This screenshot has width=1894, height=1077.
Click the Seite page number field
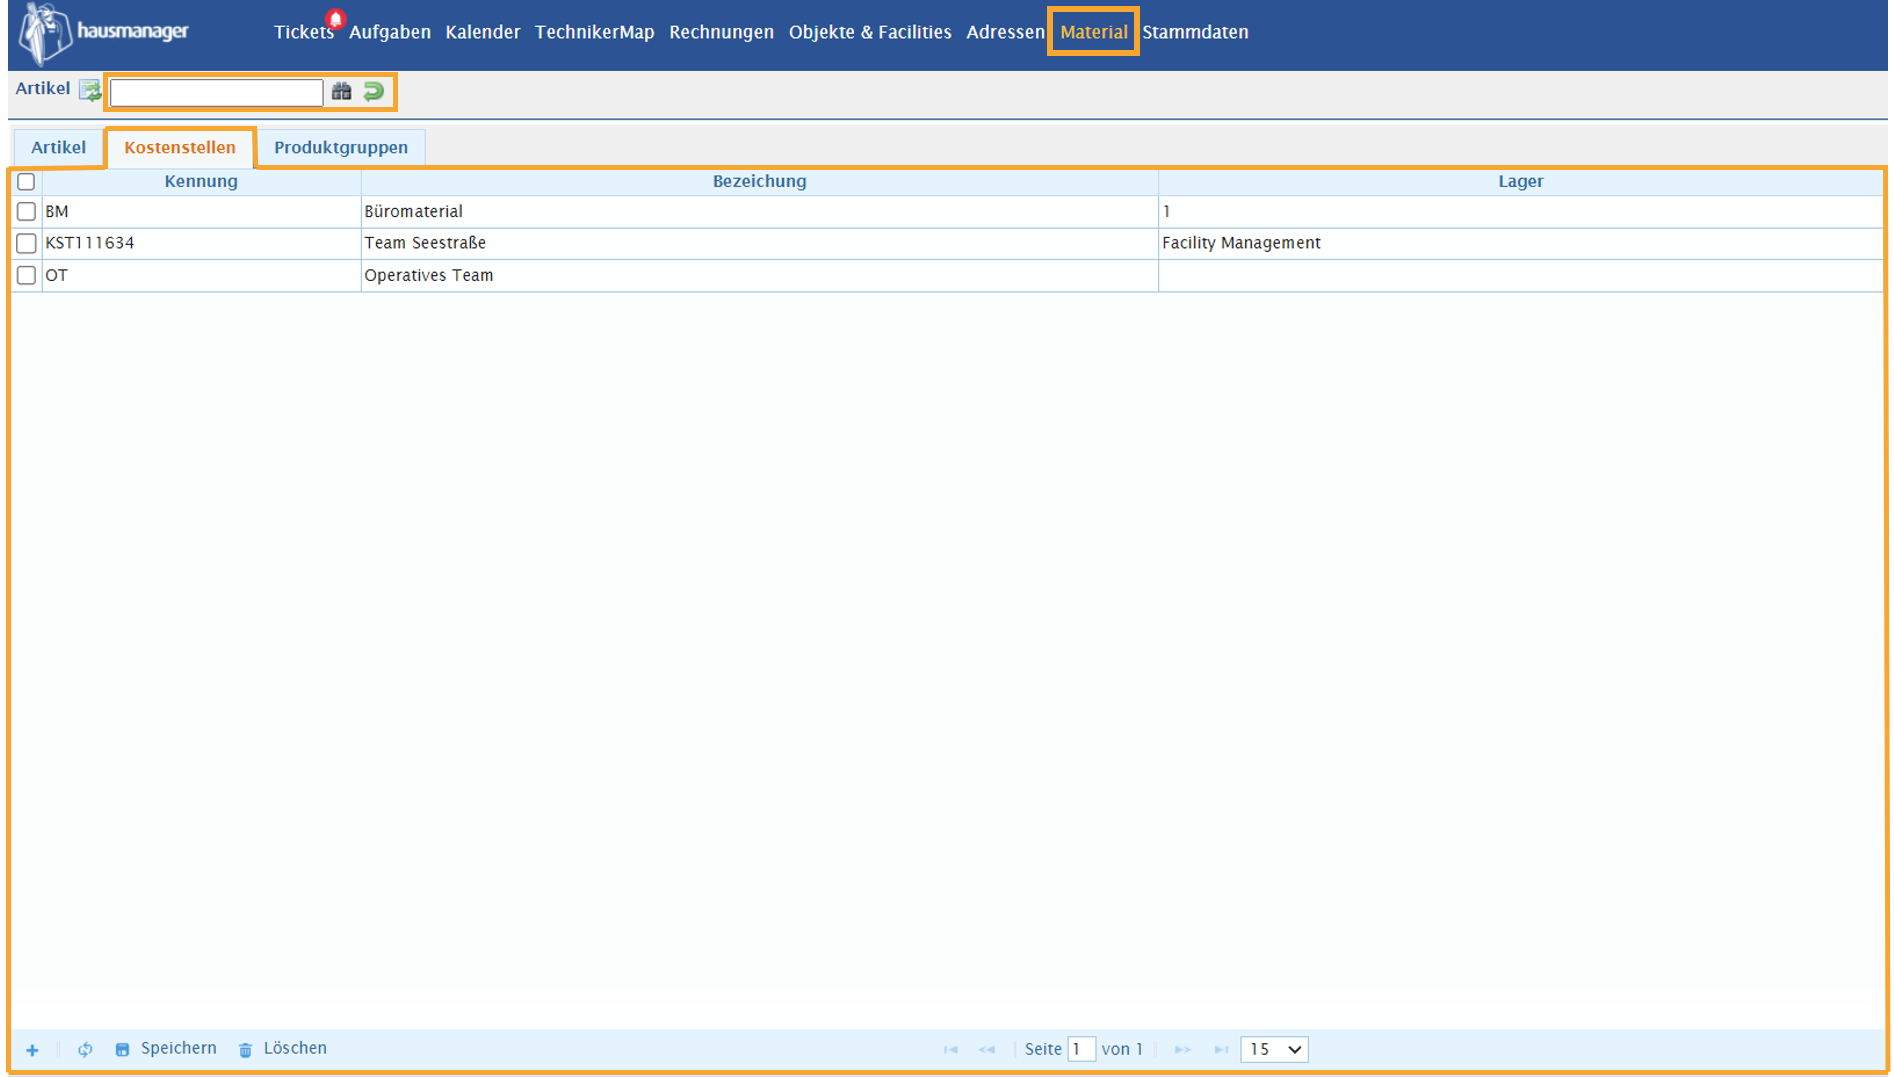pyautogui.click(x=1081, y=1049)
